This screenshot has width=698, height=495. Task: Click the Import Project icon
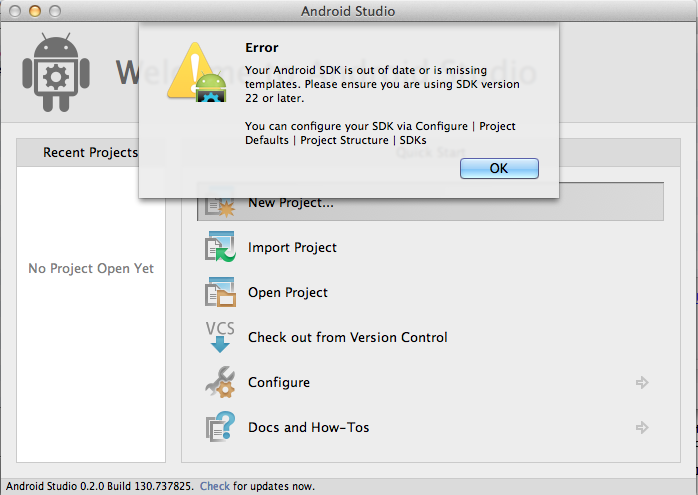pyautogui.click(x=219, y=247)
